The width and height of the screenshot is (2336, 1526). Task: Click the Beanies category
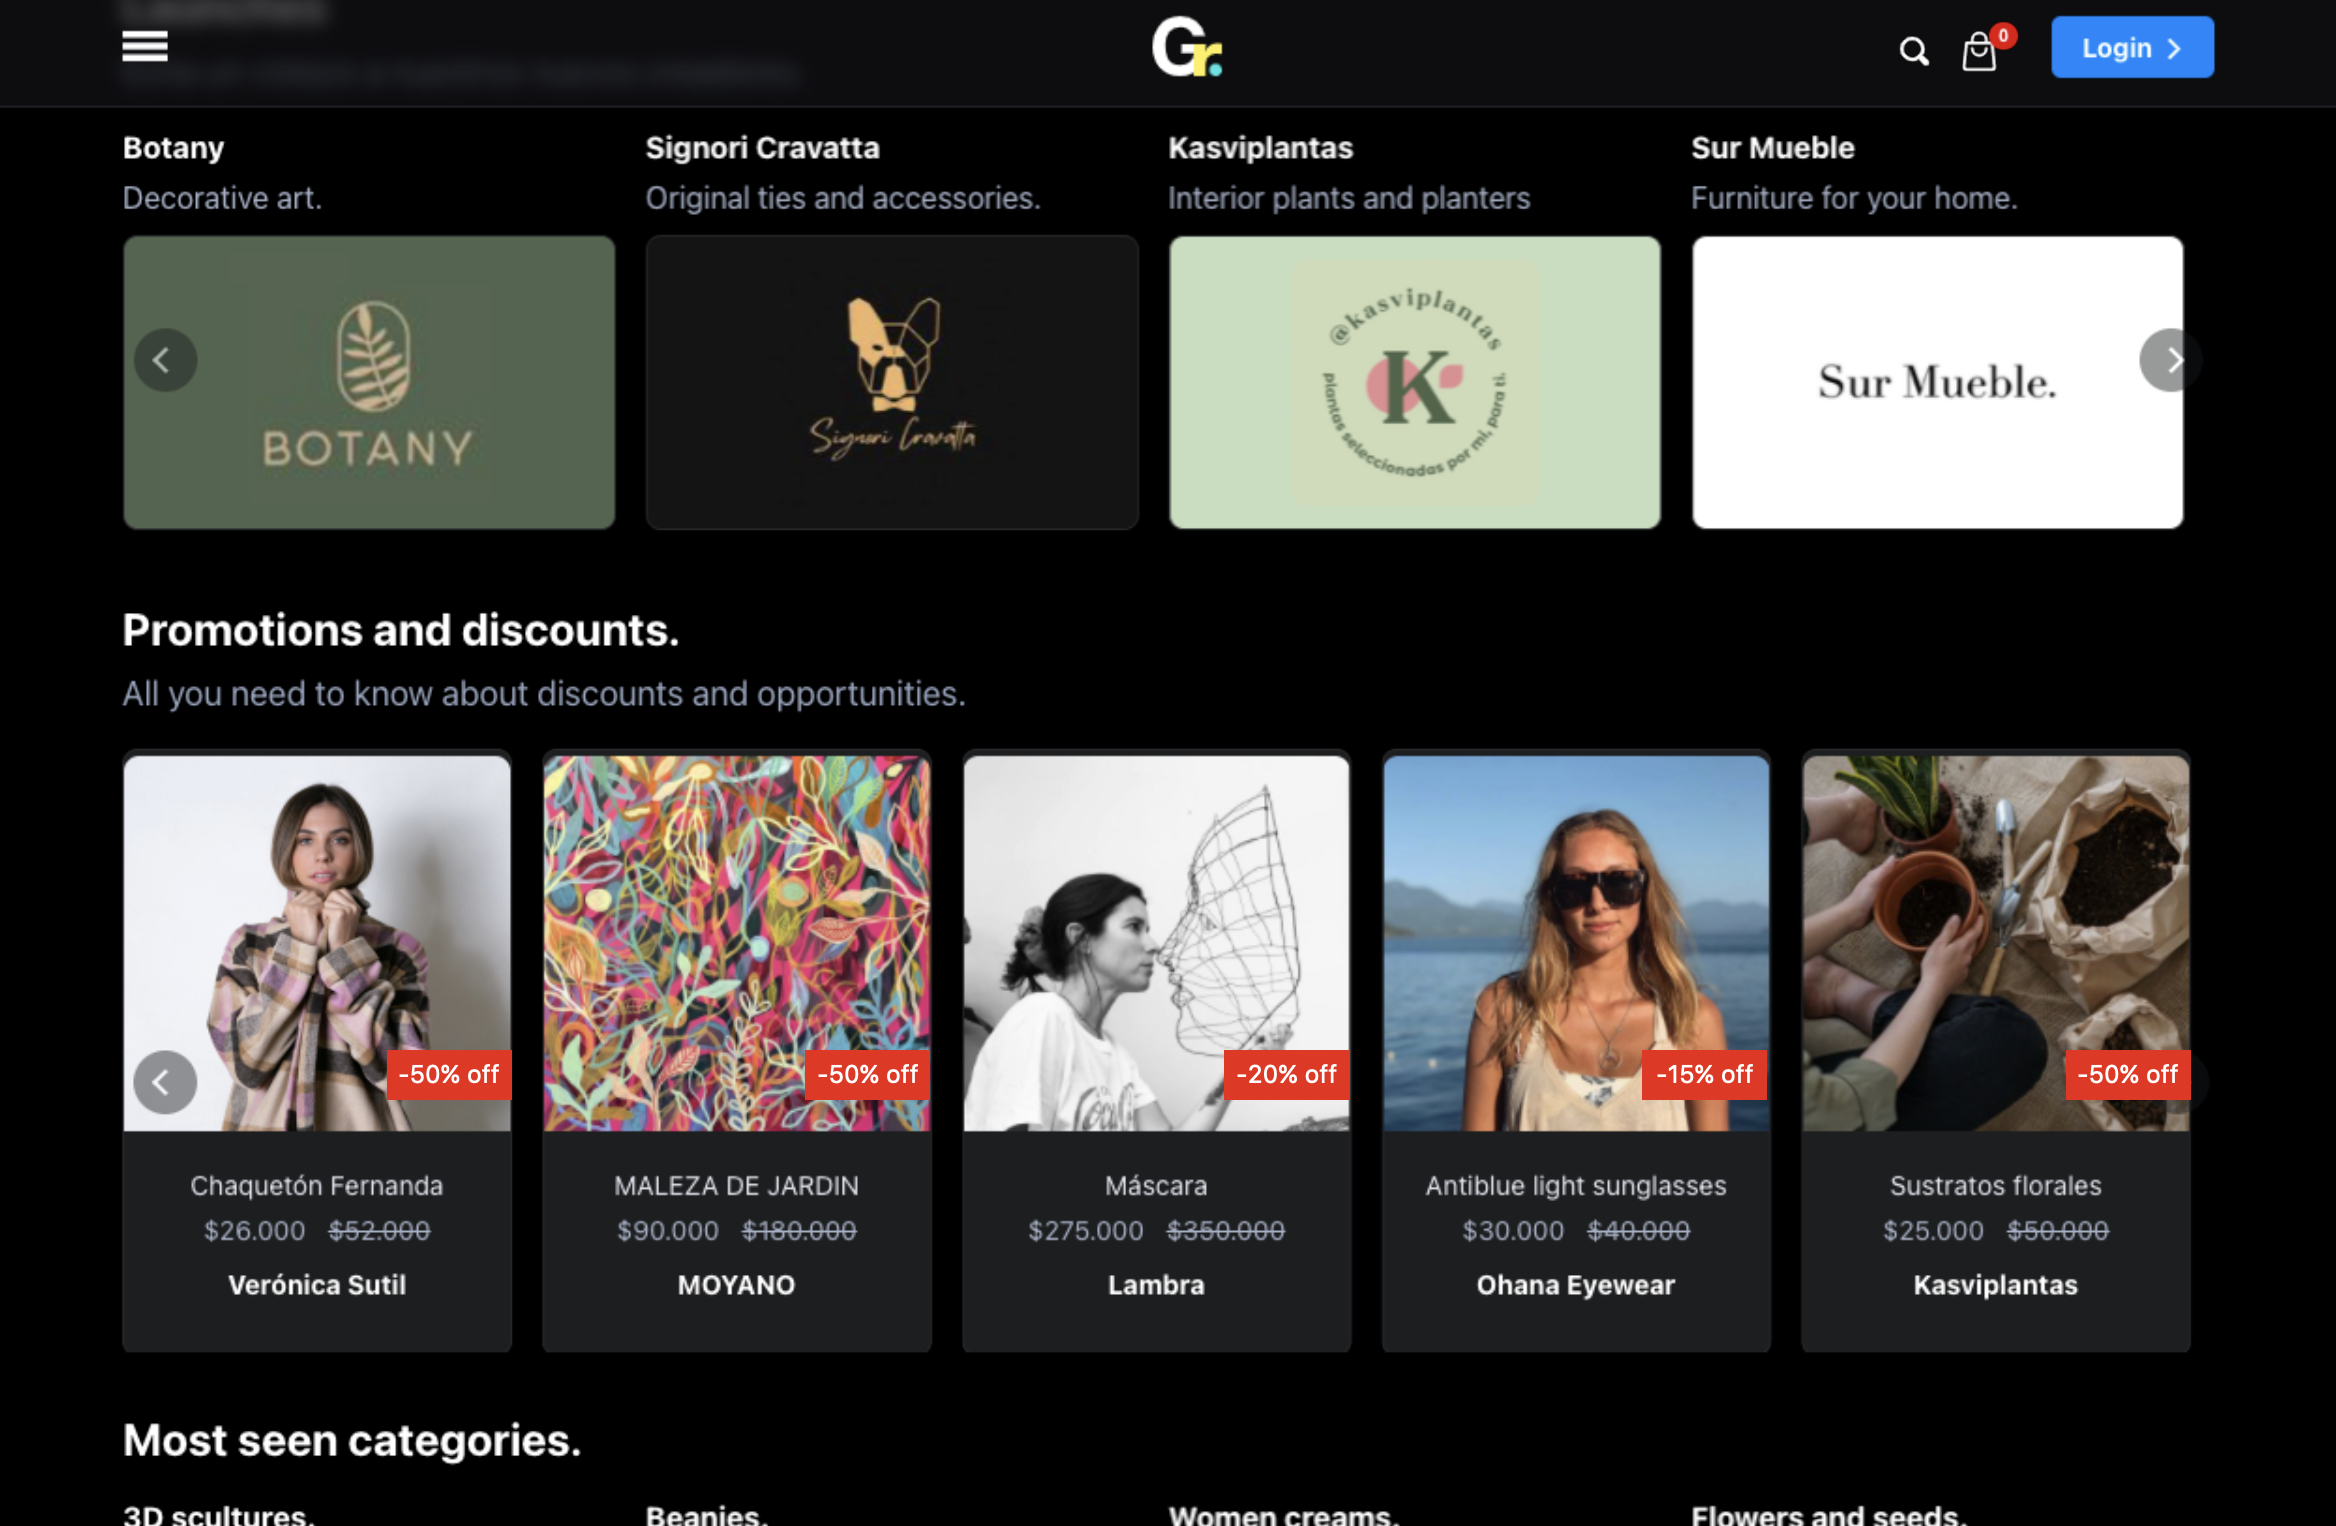coord(707,1515)
